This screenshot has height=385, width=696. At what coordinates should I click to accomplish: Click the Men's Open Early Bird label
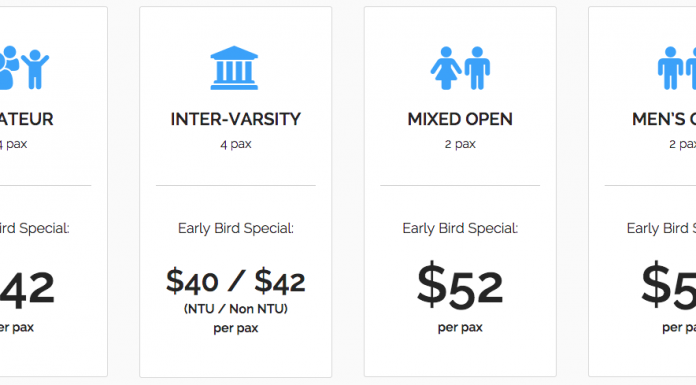pos(661,228)
